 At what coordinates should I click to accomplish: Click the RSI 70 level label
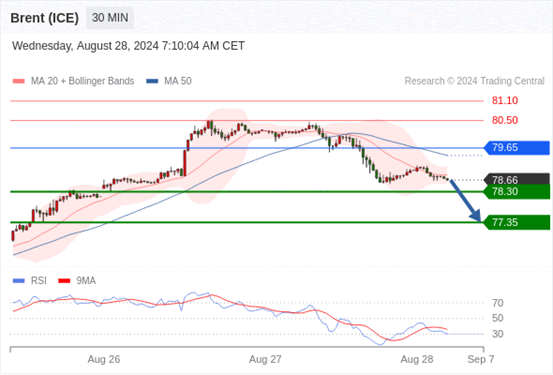coord(497,303)
